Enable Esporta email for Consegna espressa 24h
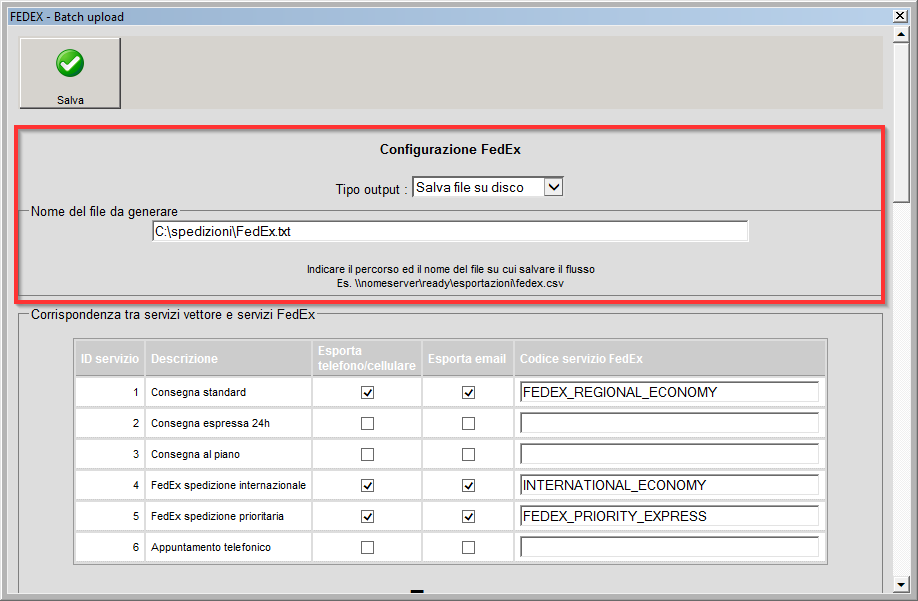Image resolution: width=918 pixels, height=601 pixels. point(468,423)
